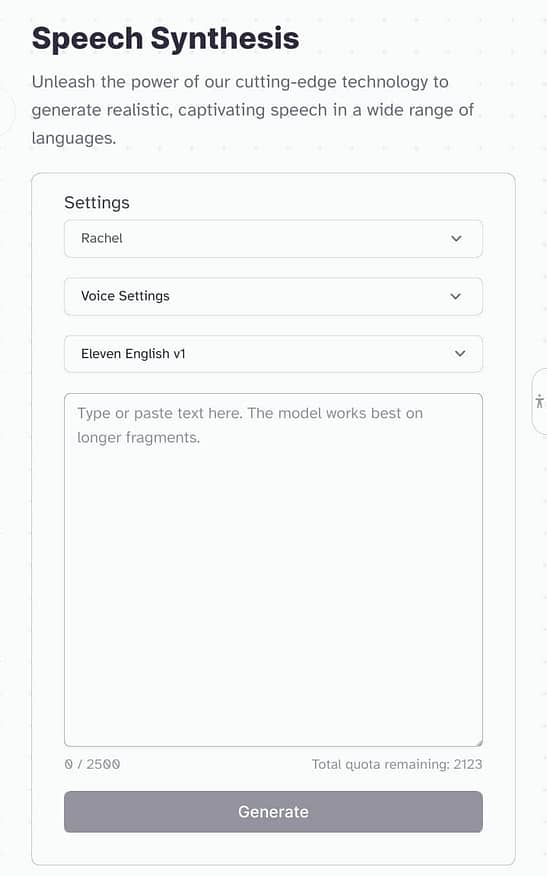The image size is (547, 876).
Task: Click the description paragraph below the heading
Action: click(253, 110)
